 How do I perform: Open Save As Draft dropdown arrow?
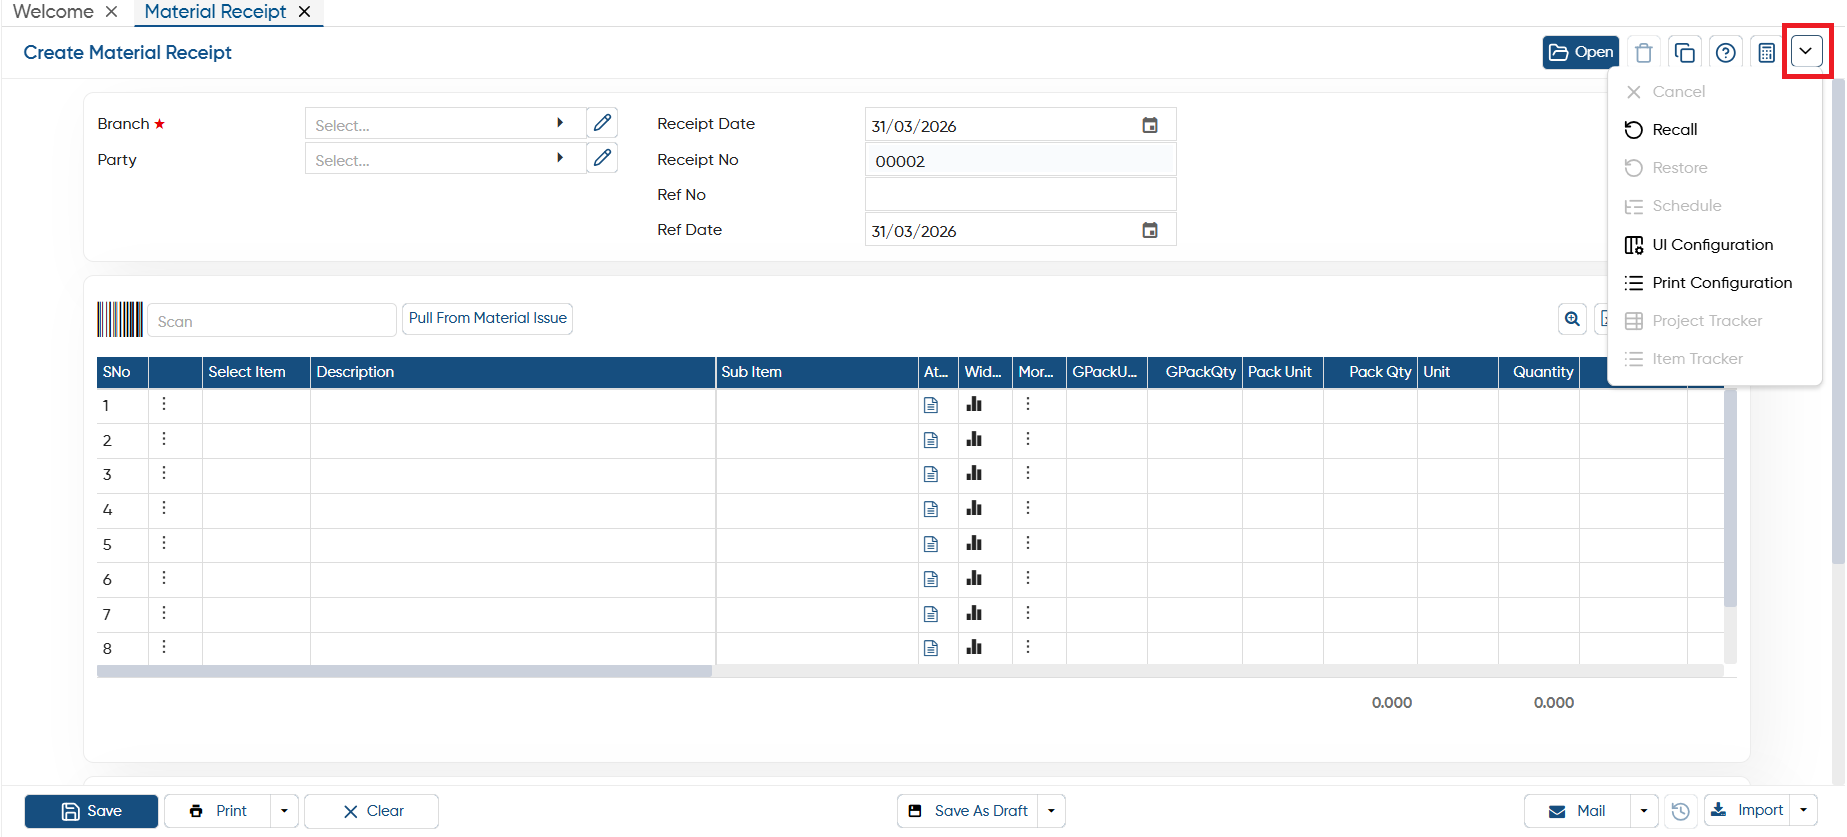coord(1051,811)
